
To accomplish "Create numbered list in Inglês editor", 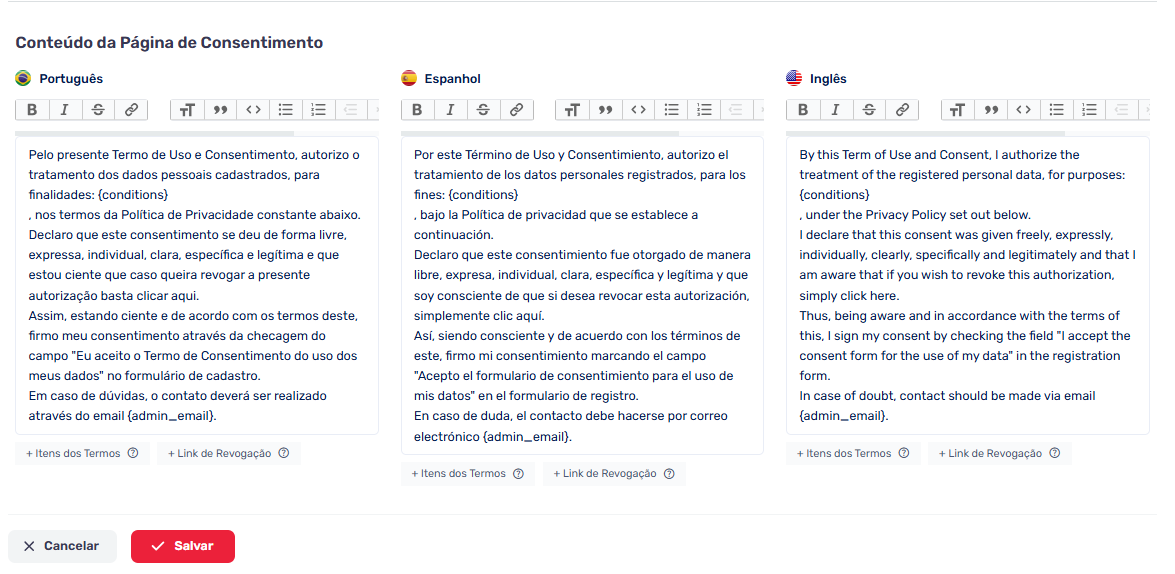I will 1090,110.
